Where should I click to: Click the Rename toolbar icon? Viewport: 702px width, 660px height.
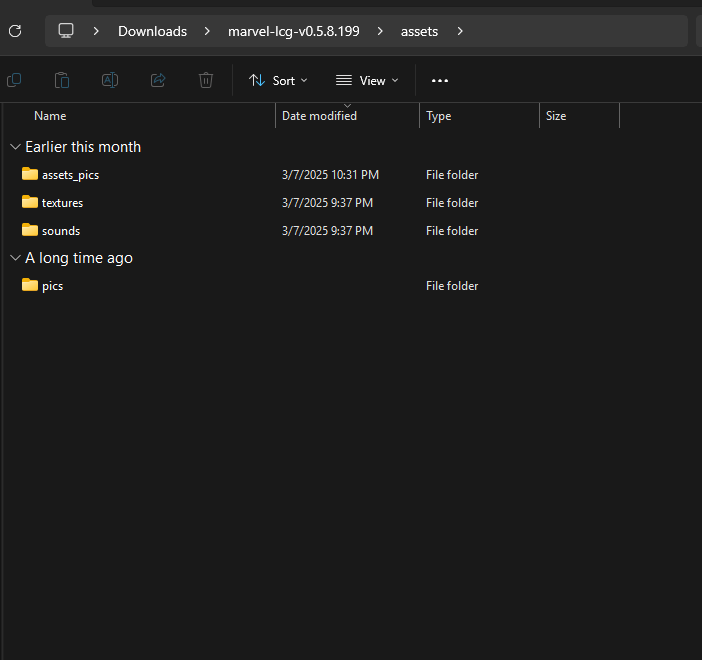point(110,80)
